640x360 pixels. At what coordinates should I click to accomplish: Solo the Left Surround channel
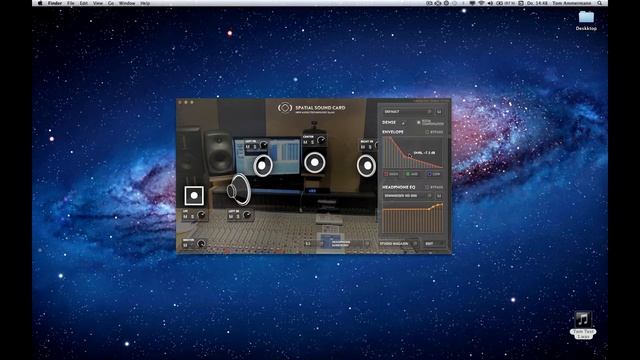(238, 216)
